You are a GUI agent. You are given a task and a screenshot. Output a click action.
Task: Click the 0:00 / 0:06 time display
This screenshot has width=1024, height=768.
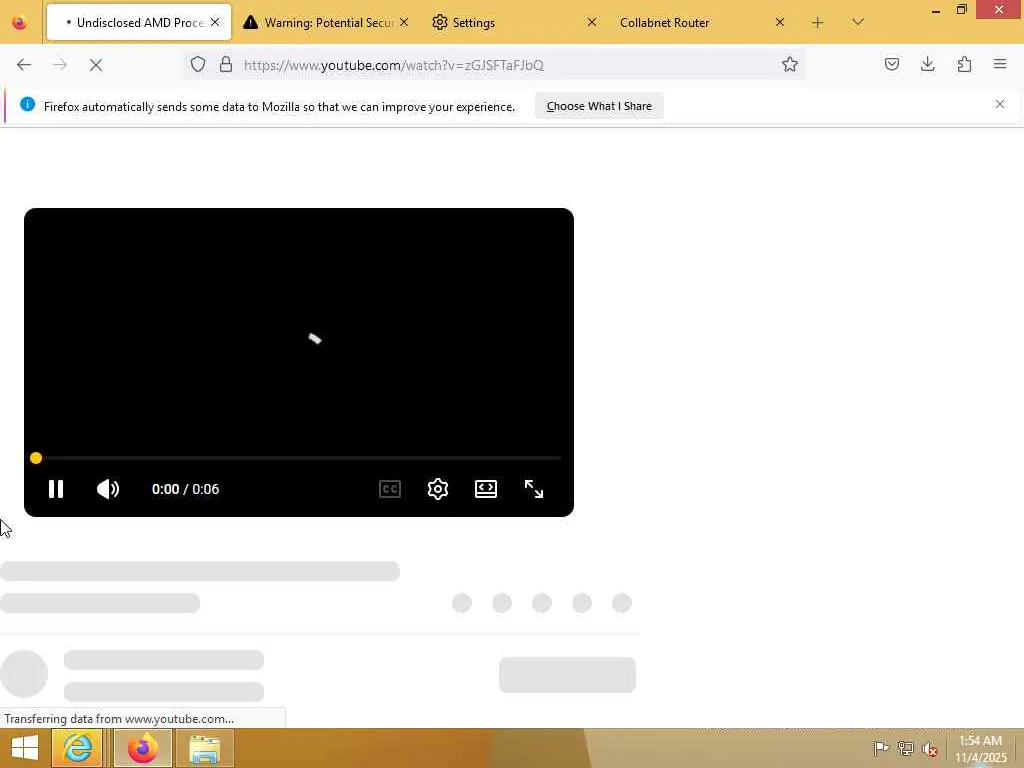(x=185, y=489)
